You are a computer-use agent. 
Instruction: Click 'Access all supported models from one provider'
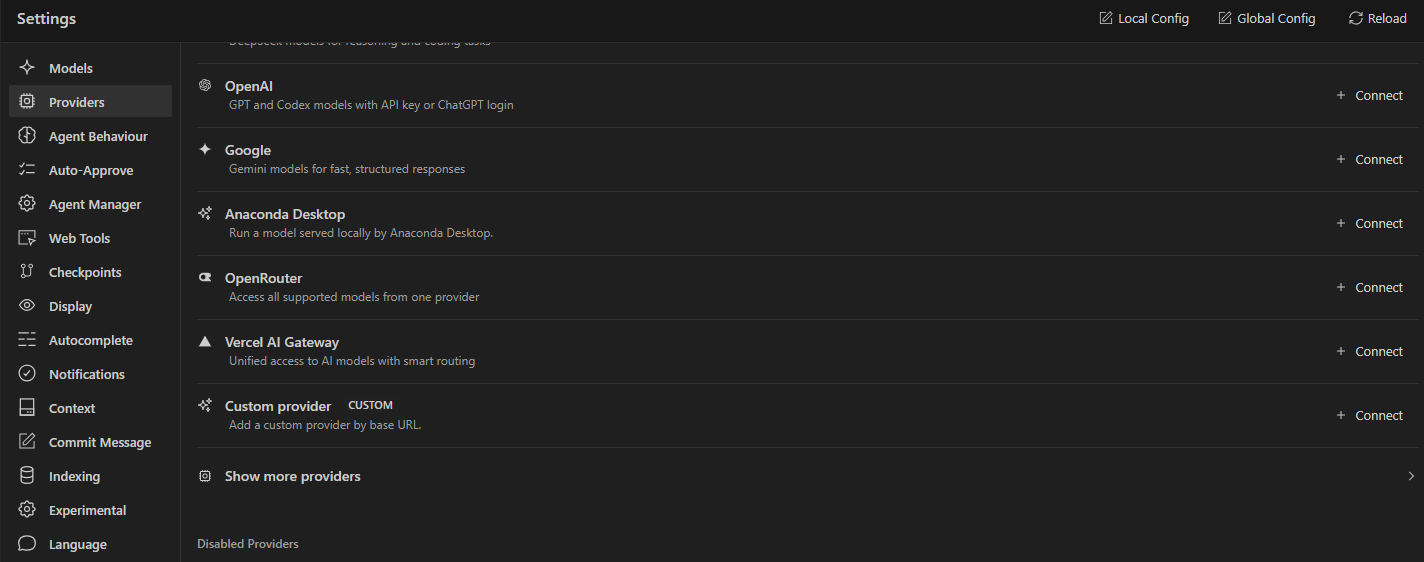pos(354,297)
